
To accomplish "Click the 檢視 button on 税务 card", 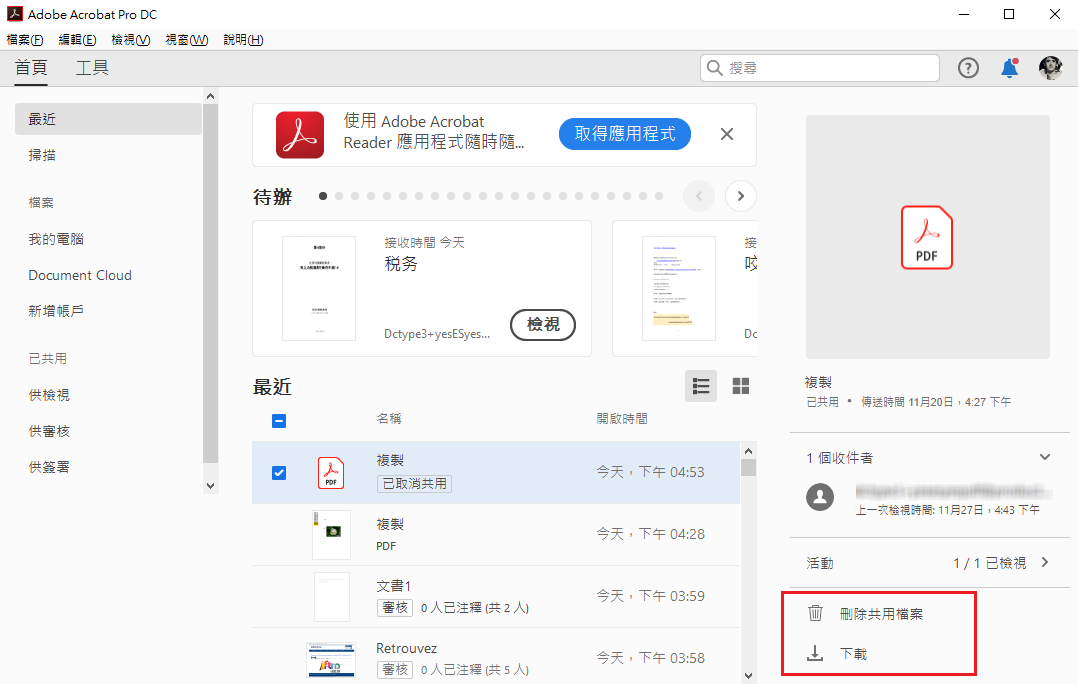I will coord(542,324).
